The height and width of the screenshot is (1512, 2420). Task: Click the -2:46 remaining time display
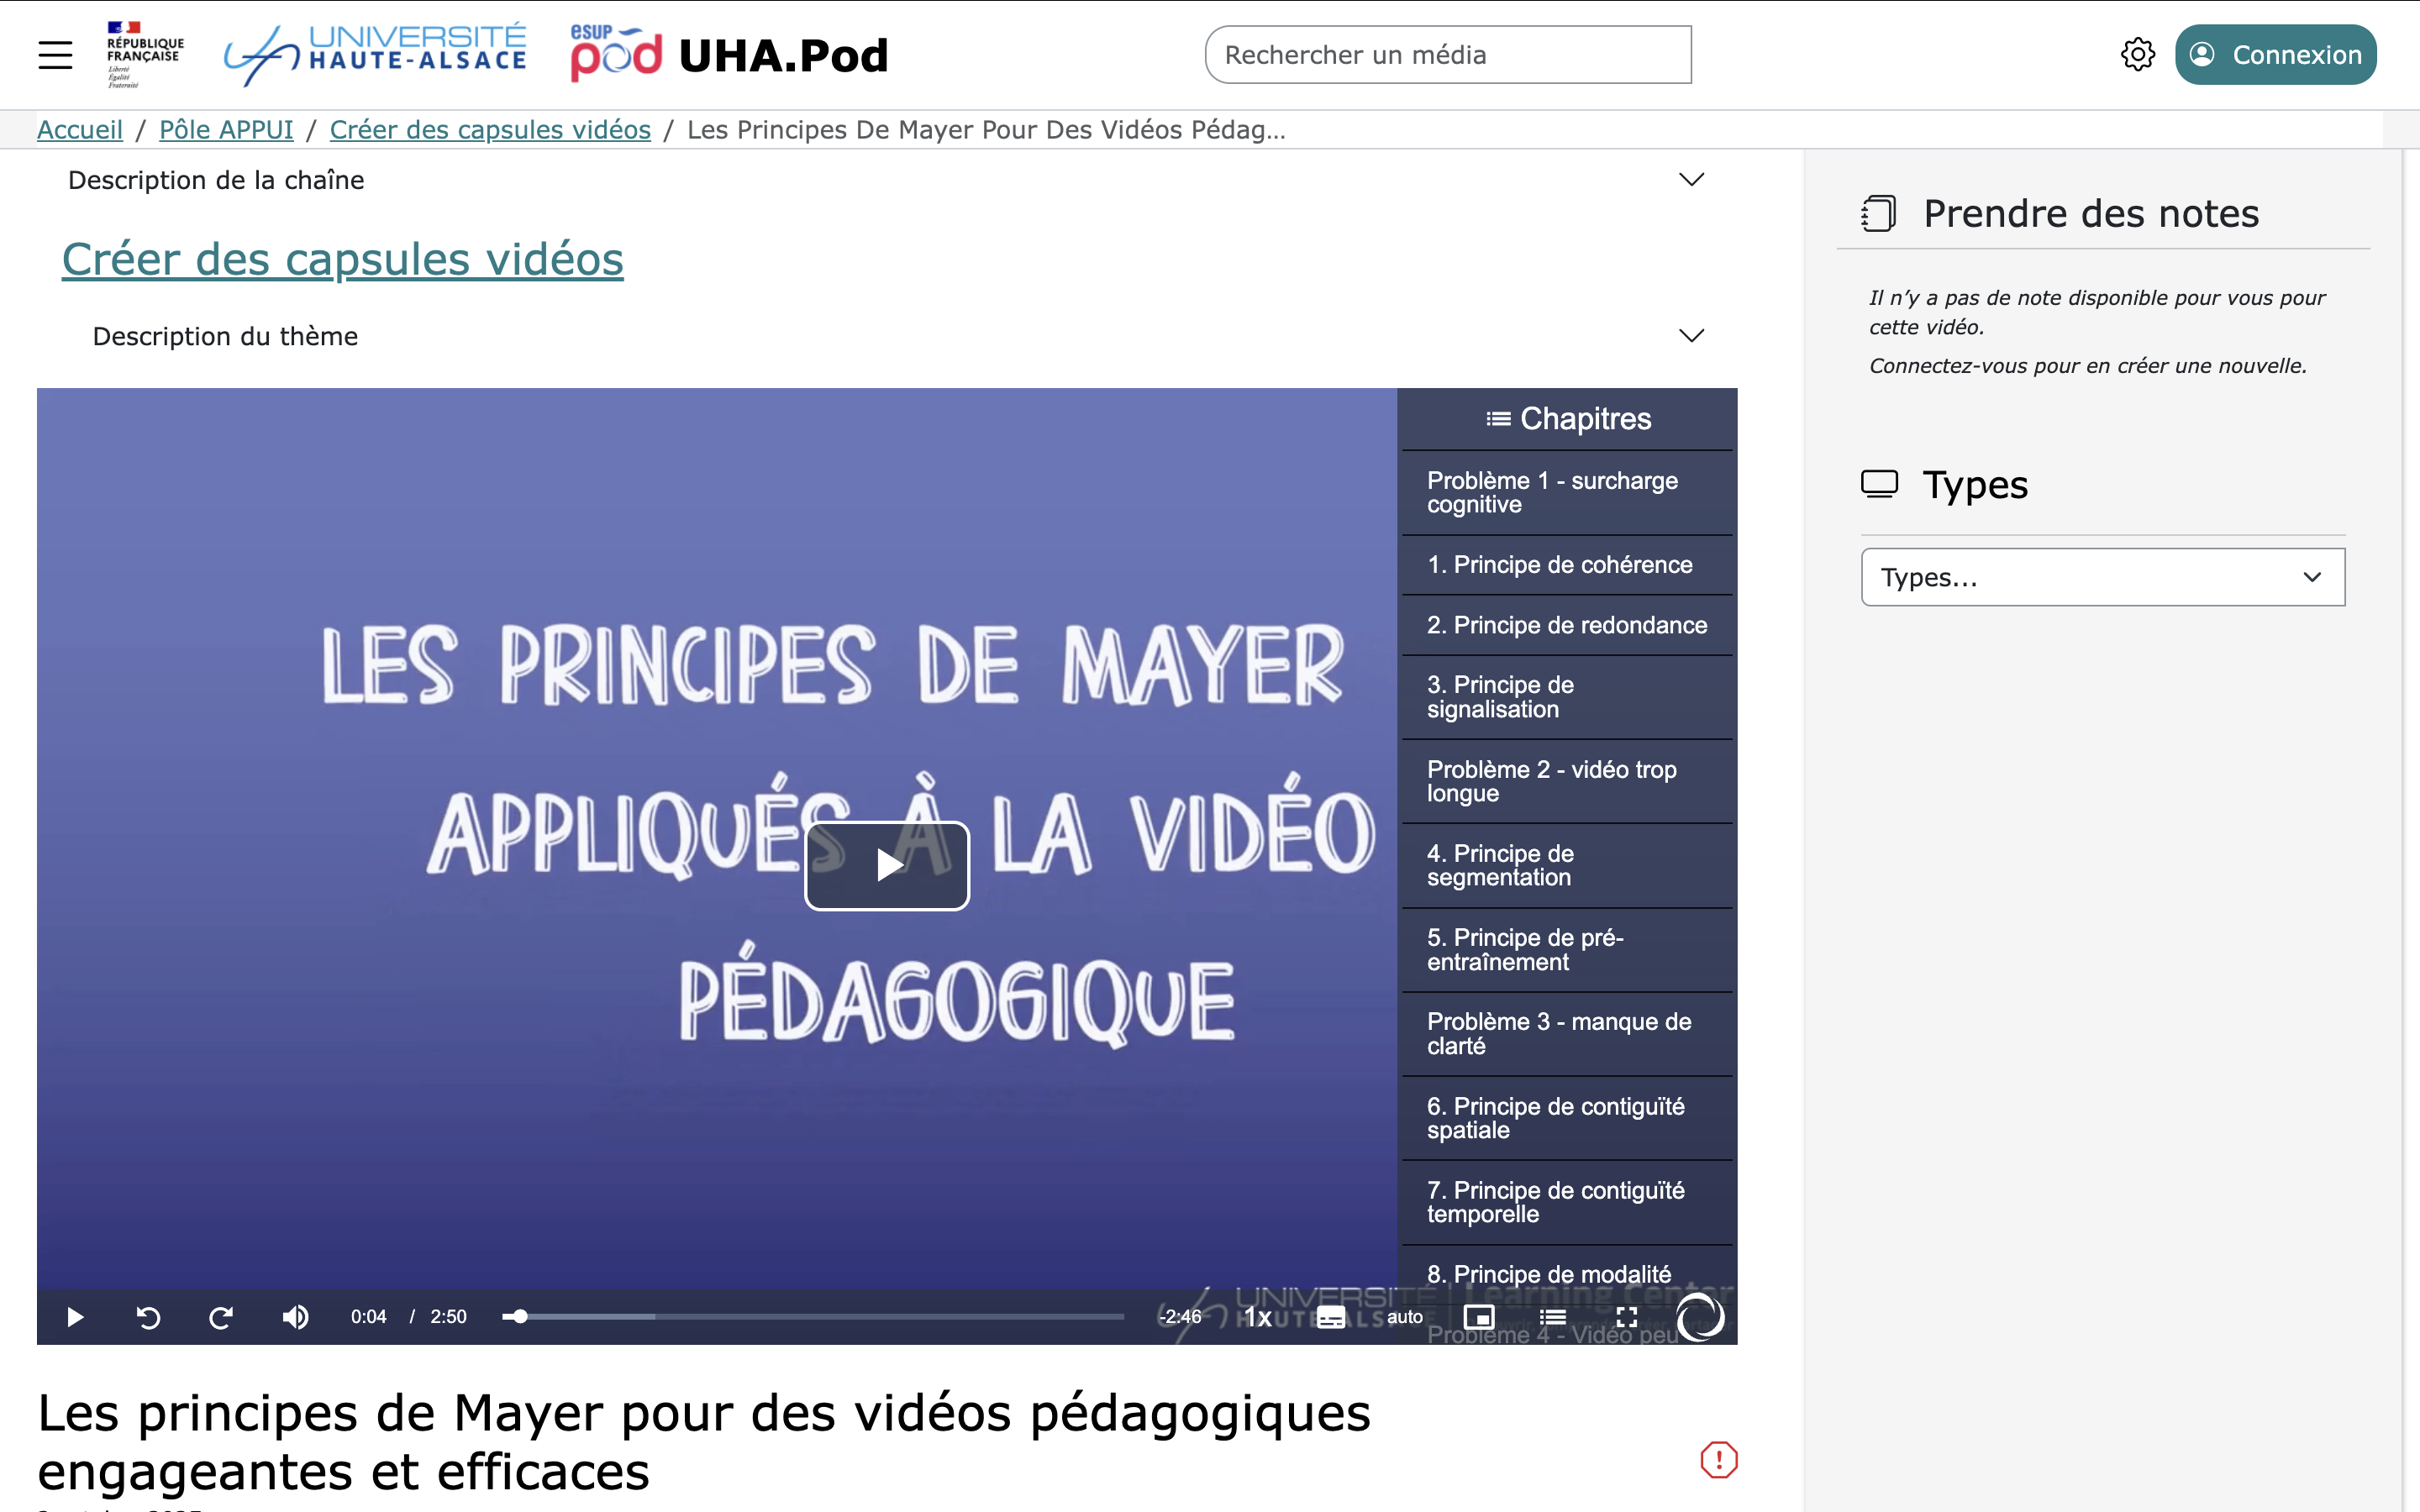1180,1317
